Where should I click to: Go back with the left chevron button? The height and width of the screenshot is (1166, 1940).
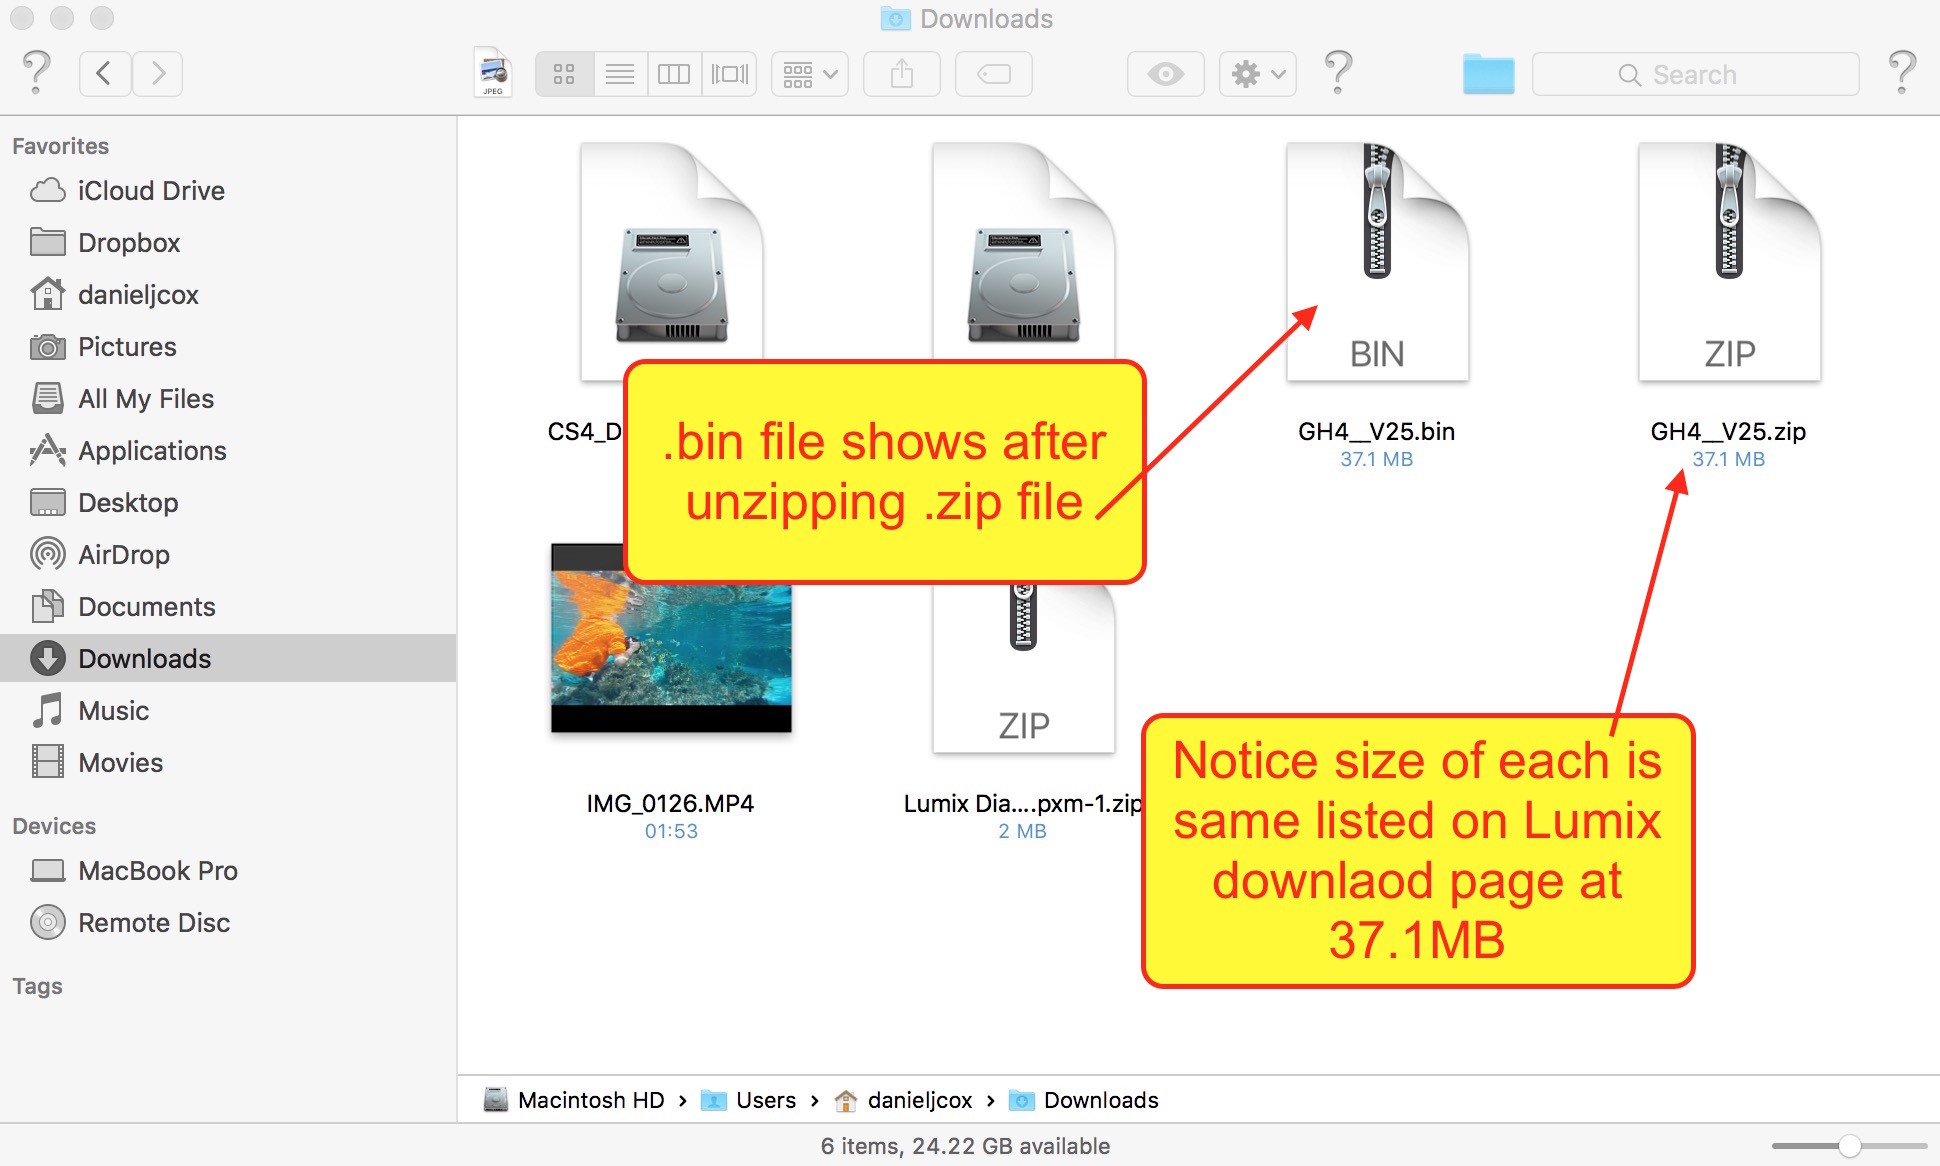pyautogui.click(x=105, y=74)
